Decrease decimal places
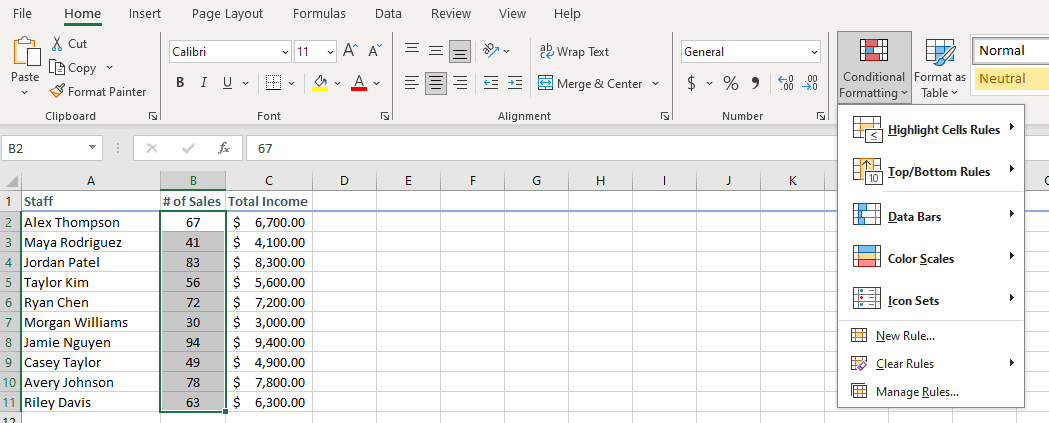1049x423 pixels. pos(809,84)
